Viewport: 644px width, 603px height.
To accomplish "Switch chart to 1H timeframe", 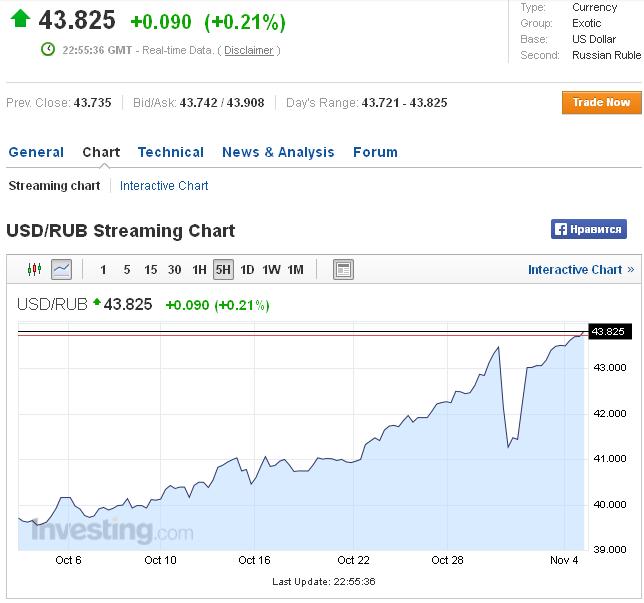I will click(199, 269).
